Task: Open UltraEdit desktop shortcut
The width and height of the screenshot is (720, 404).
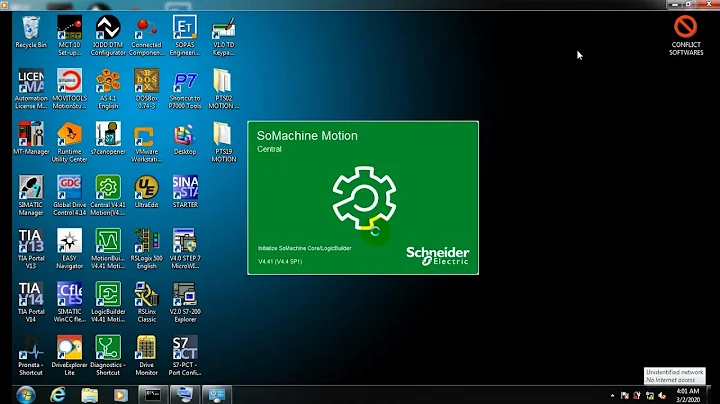Action: [146, 191]
